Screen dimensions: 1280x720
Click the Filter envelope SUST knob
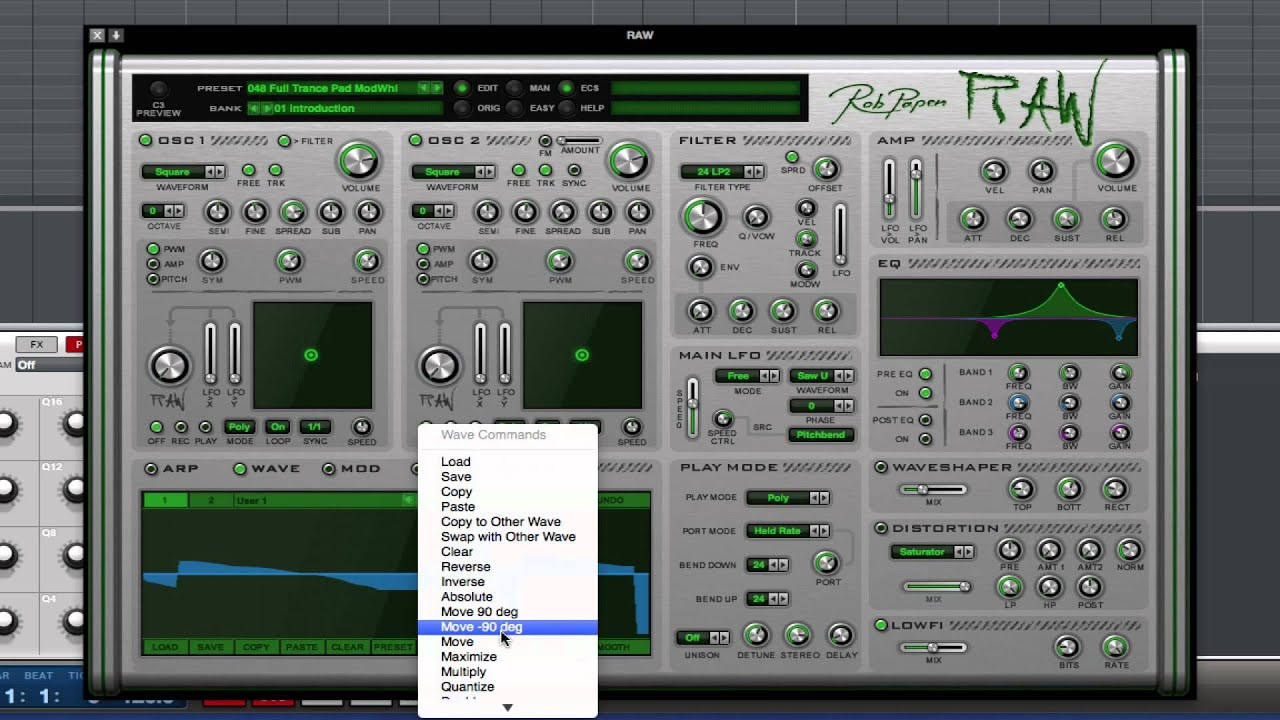point(784,311)
